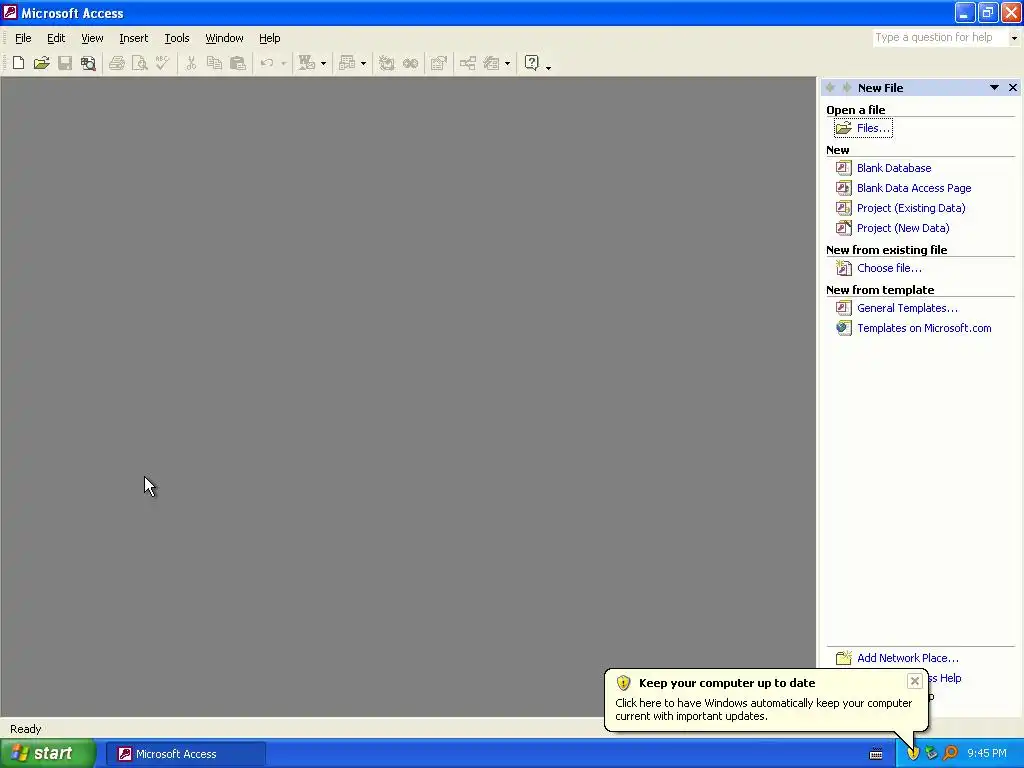Click the 9:45 PM taskbar clock
The image size is (1024, 768).
986,754
